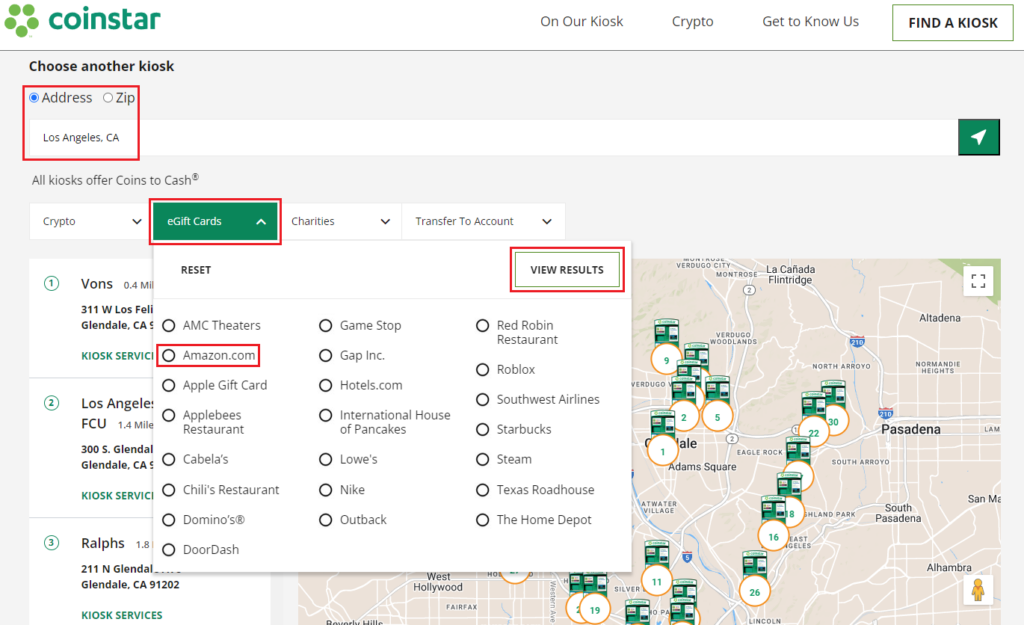This screenshot has width=1024, height=625.
Task: Select the Amazon.com gift card option
Action: tap(169, 355)
